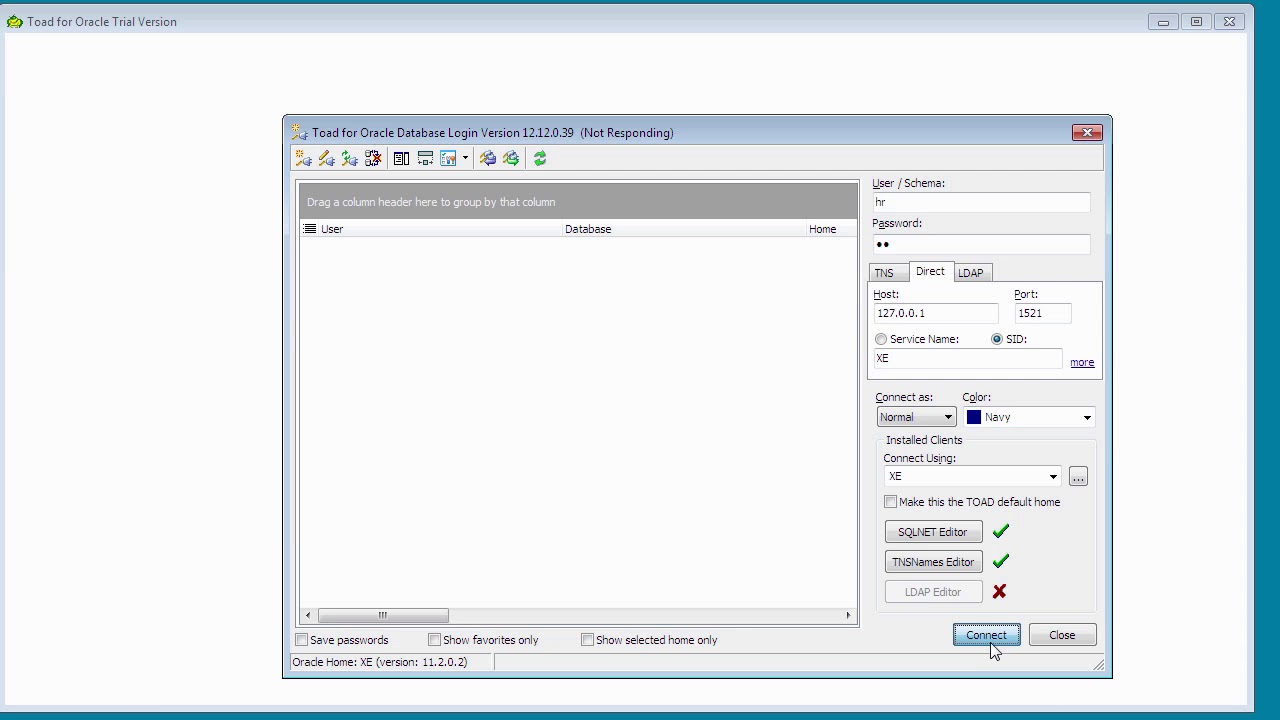Click red X beside LDAP Editor

[x=999, y=592]
